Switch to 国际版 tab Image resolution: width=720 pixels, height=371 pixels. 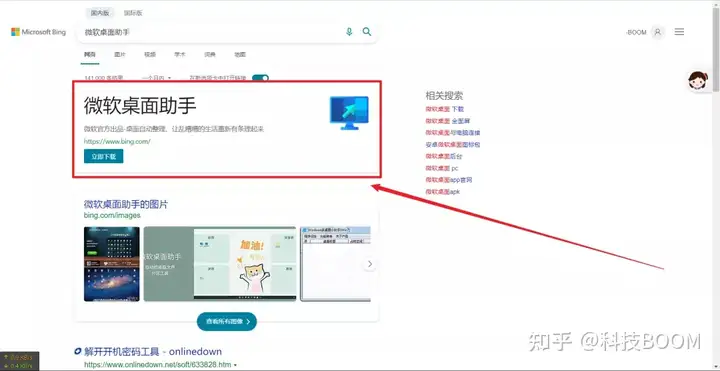click(133, 13)
